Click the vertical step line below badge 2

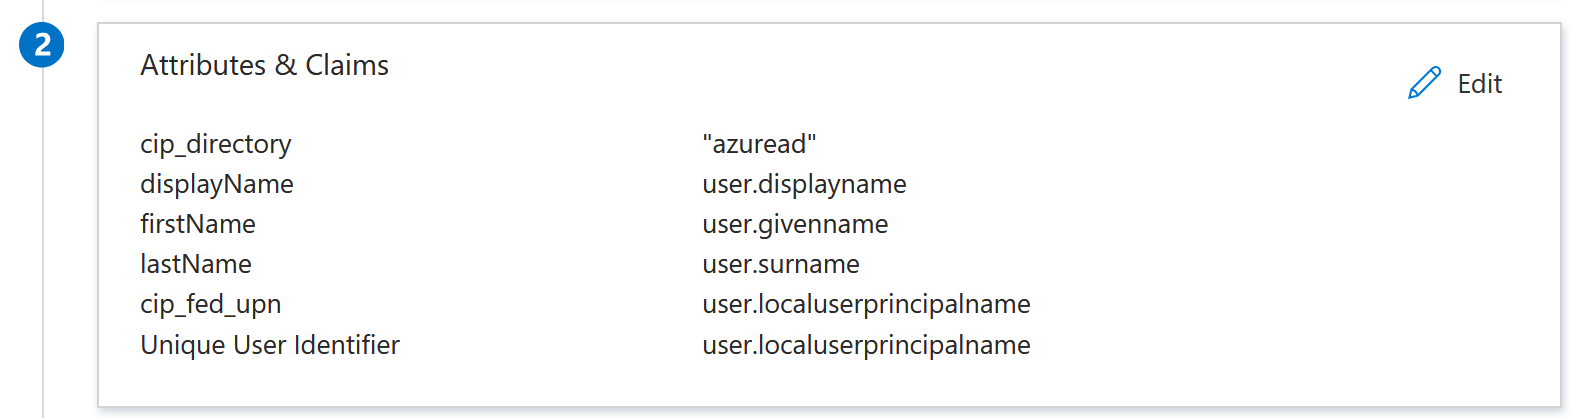click(x=43, y=250)
